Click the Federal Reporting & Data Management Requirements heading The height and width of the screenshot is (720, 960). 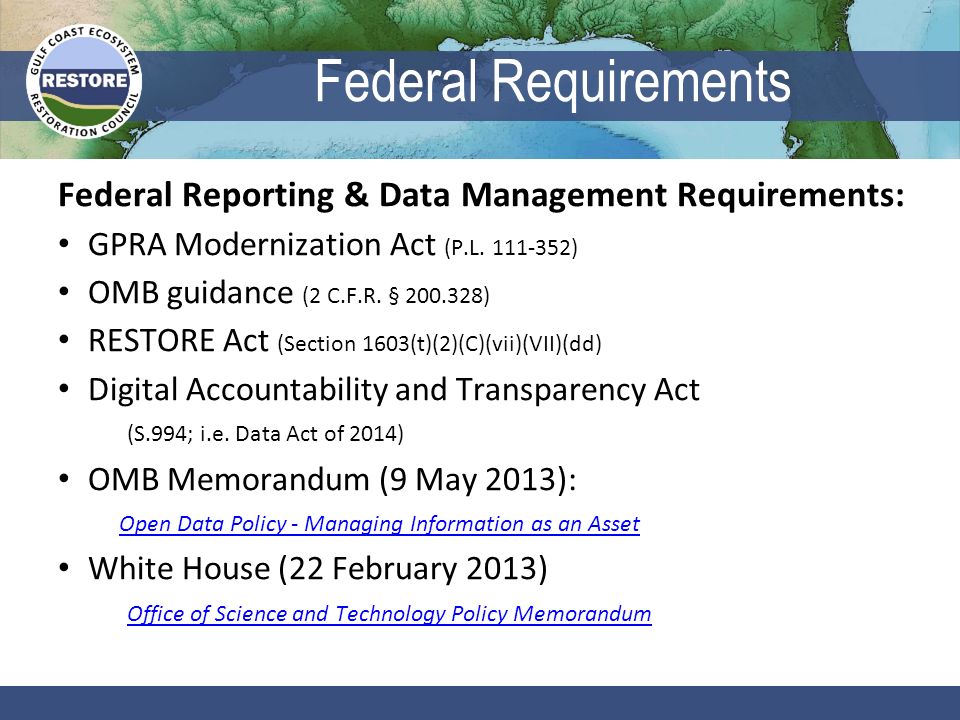point(481,195)
